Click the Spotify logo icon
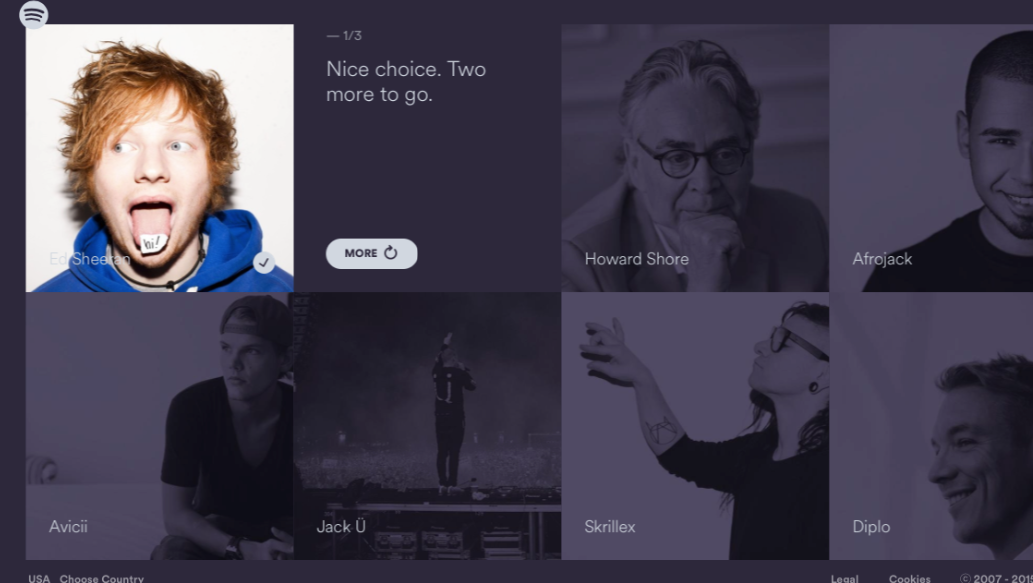The image size is (1033, 583). click(x=34, y=14)
